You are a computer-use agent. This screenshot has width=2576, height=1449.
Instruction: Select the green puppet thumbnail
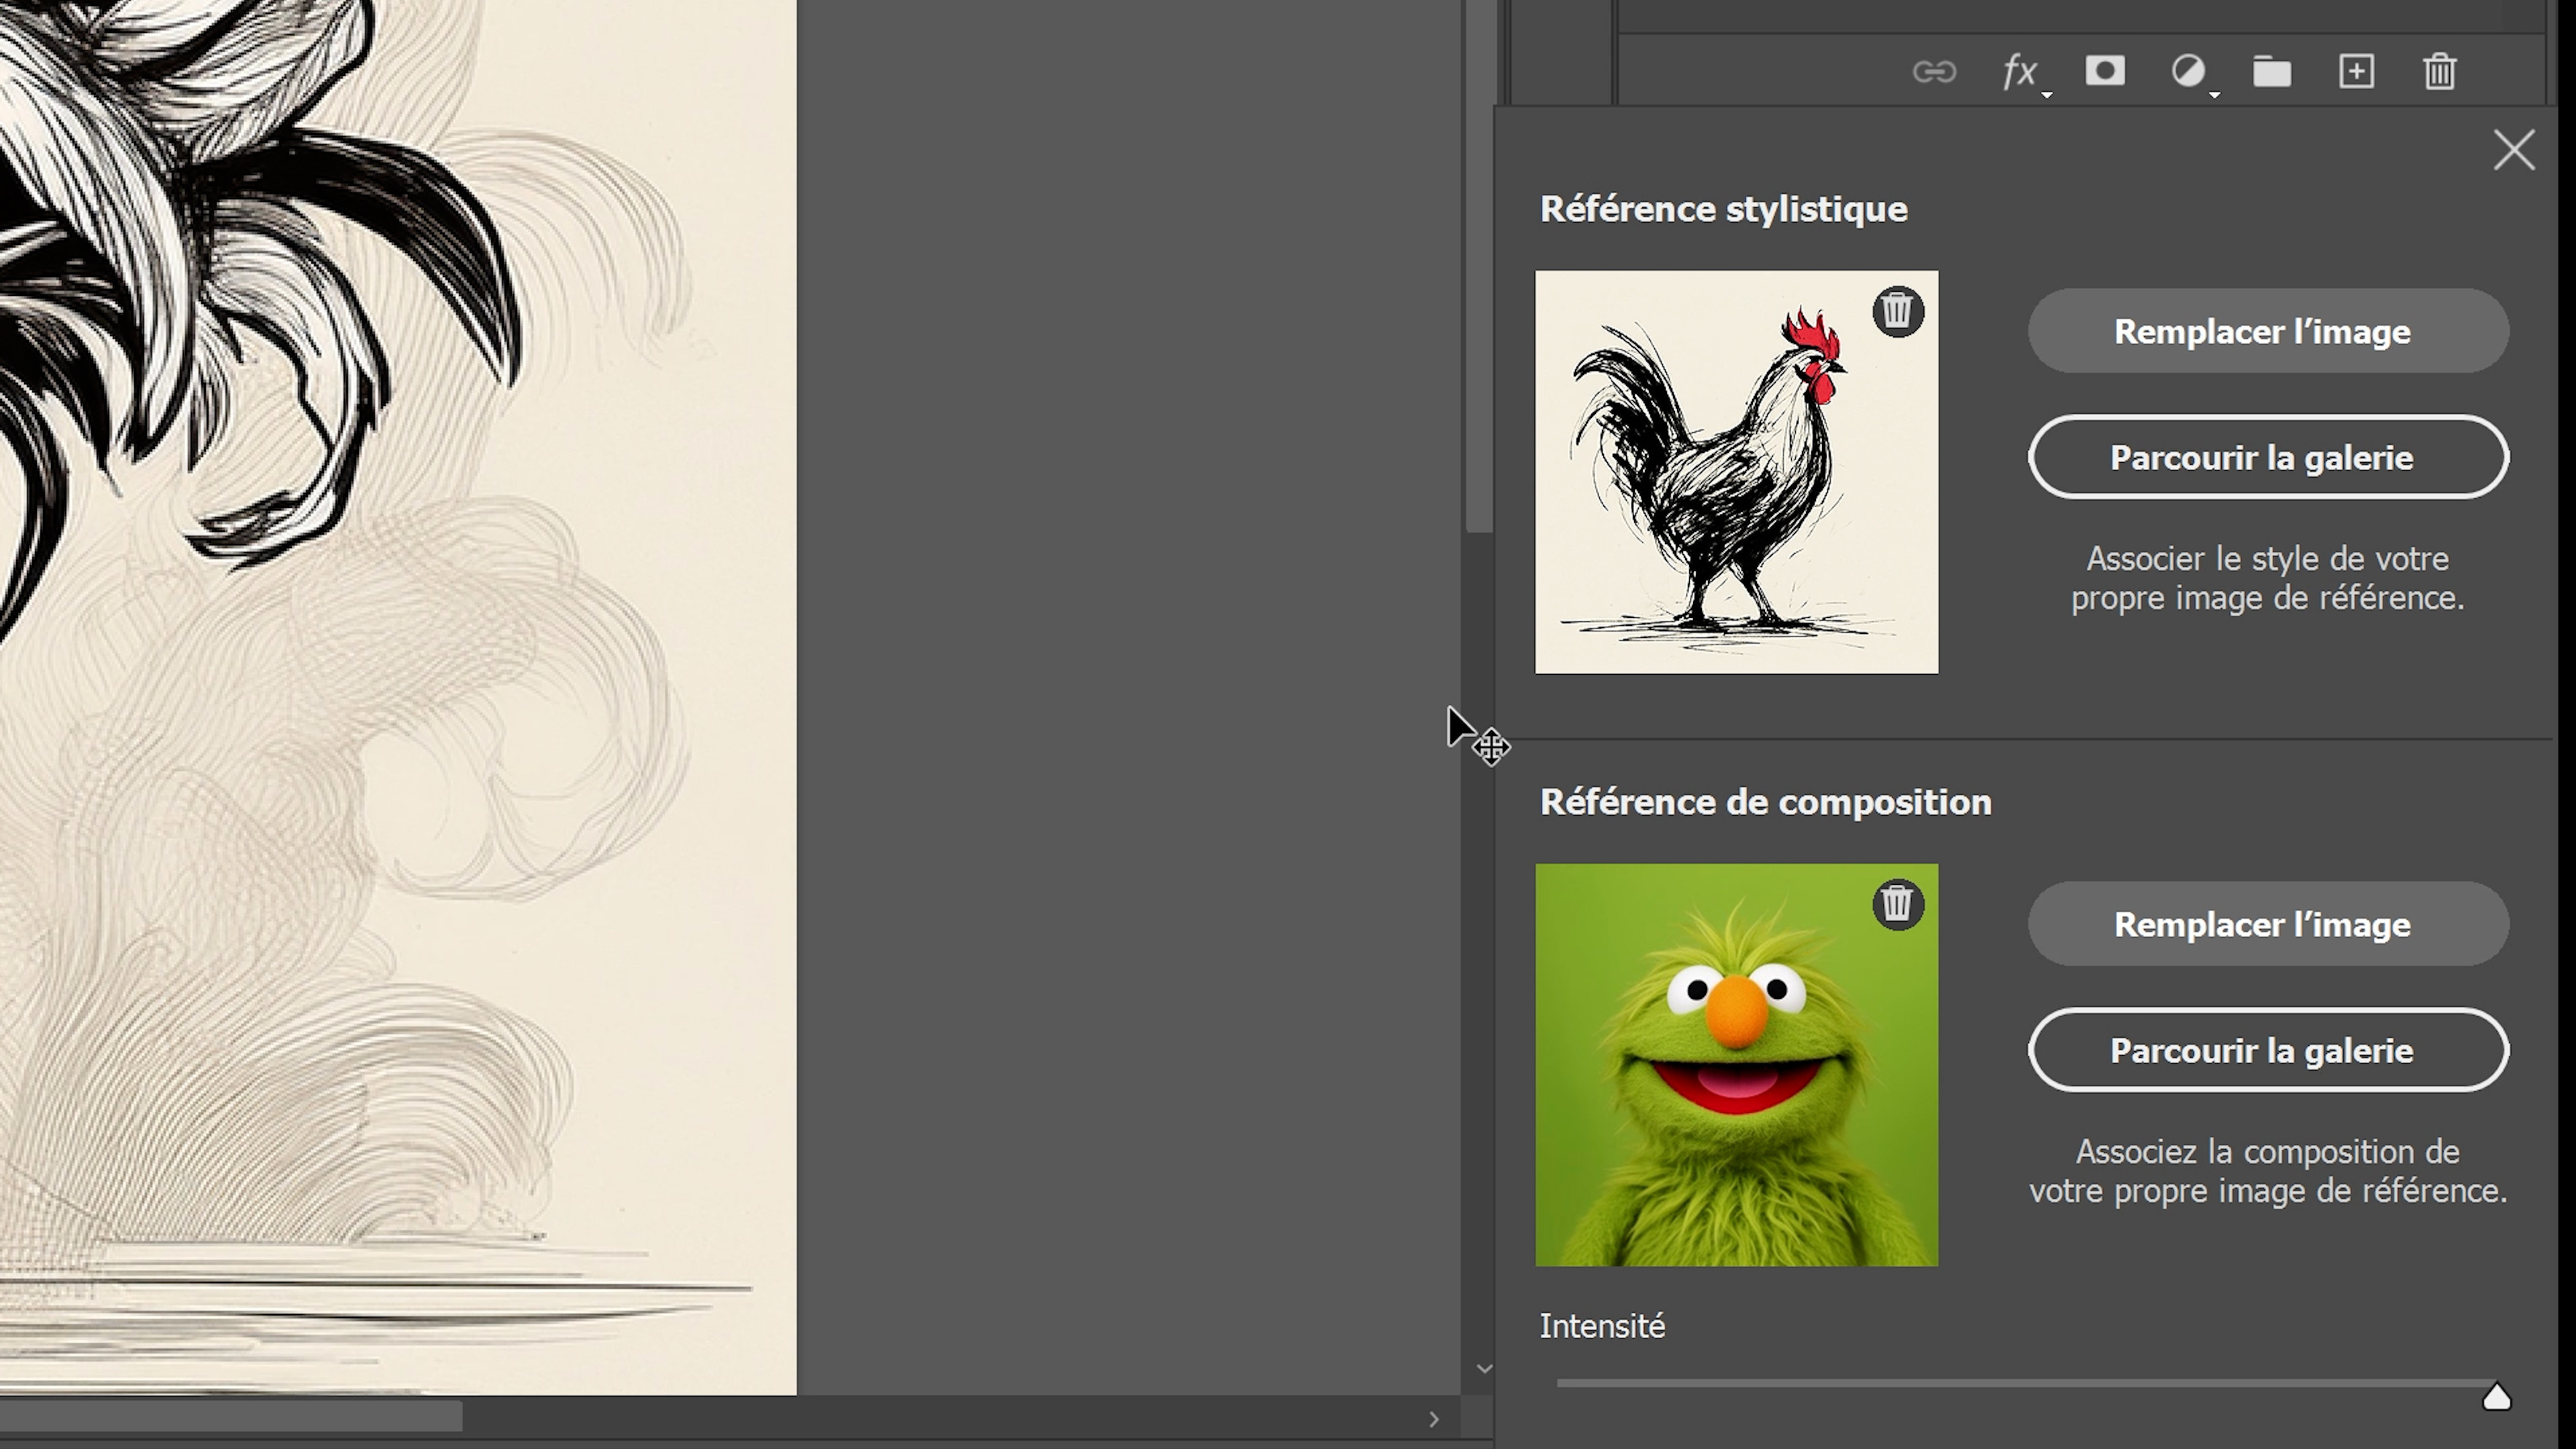point(1736,1065)
